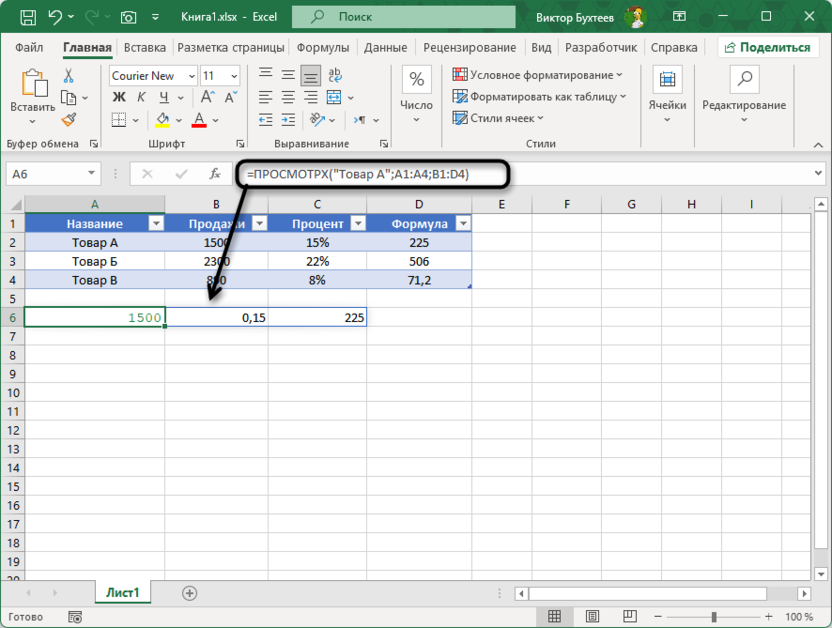Open the font size dropdown

pos(233,76)
